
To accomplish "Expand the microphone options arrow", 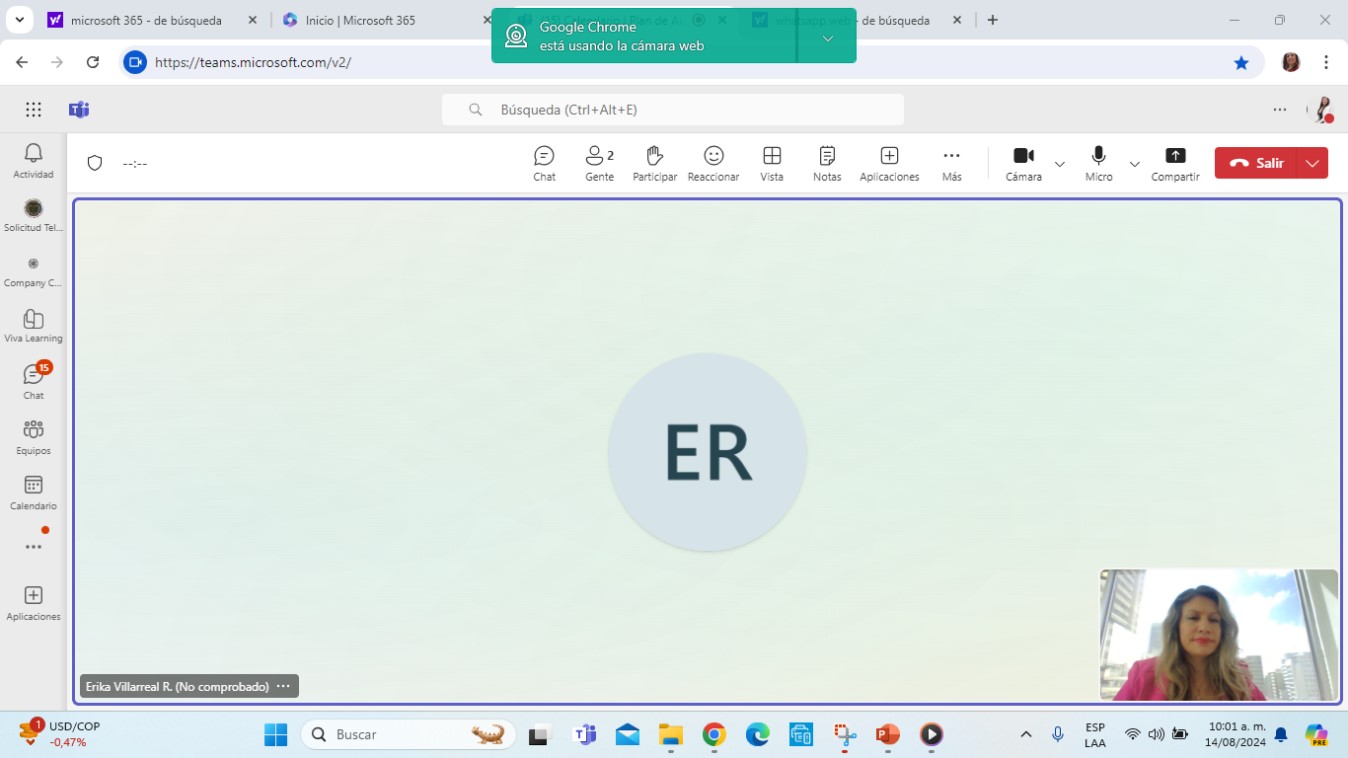I will pyautogui.click(x=1134, y=164).
